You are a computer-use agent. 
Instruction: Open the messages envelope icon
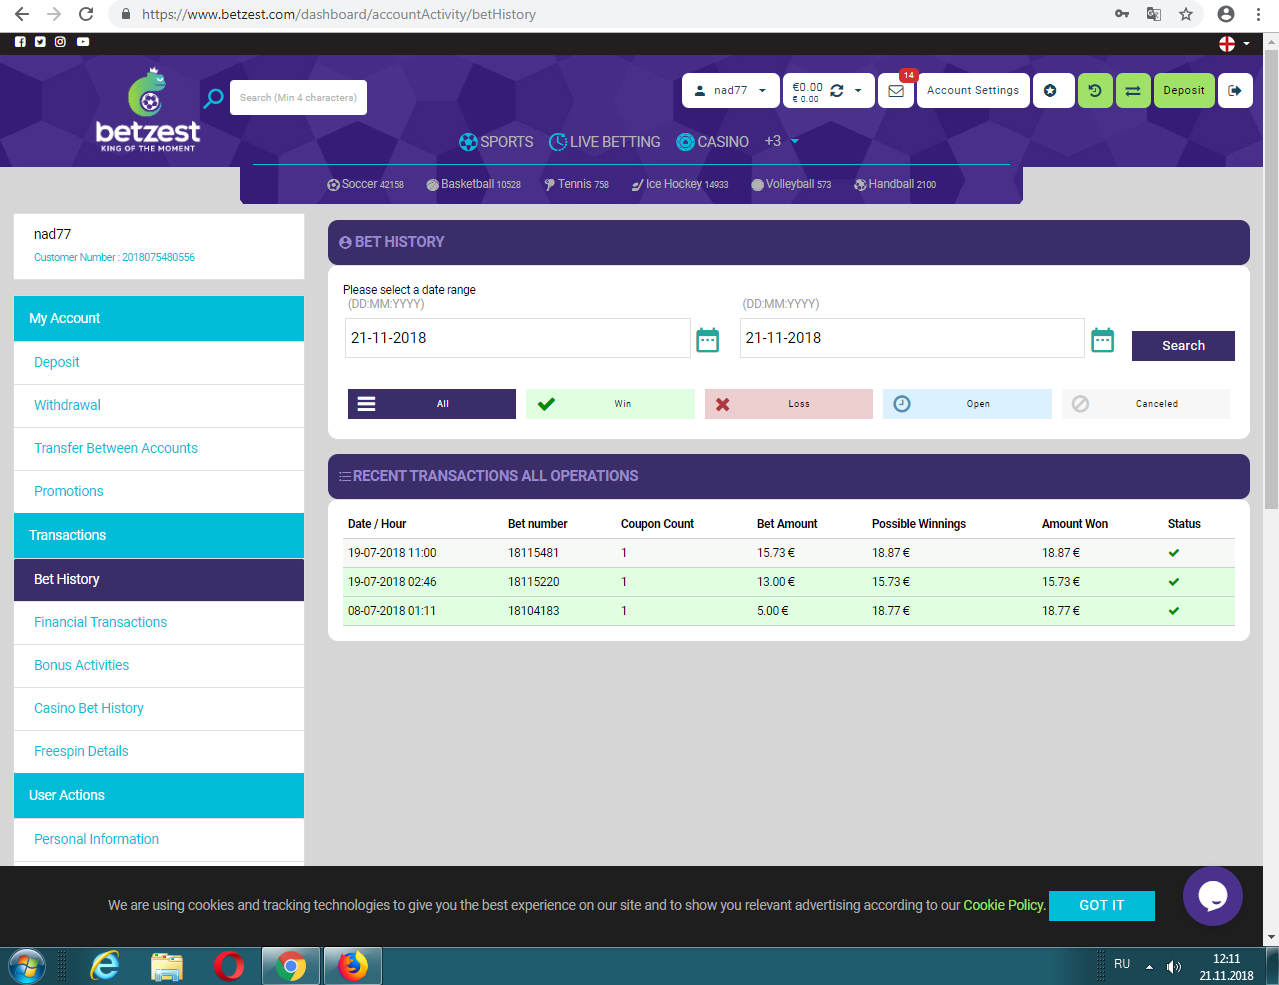click(896, 91)
